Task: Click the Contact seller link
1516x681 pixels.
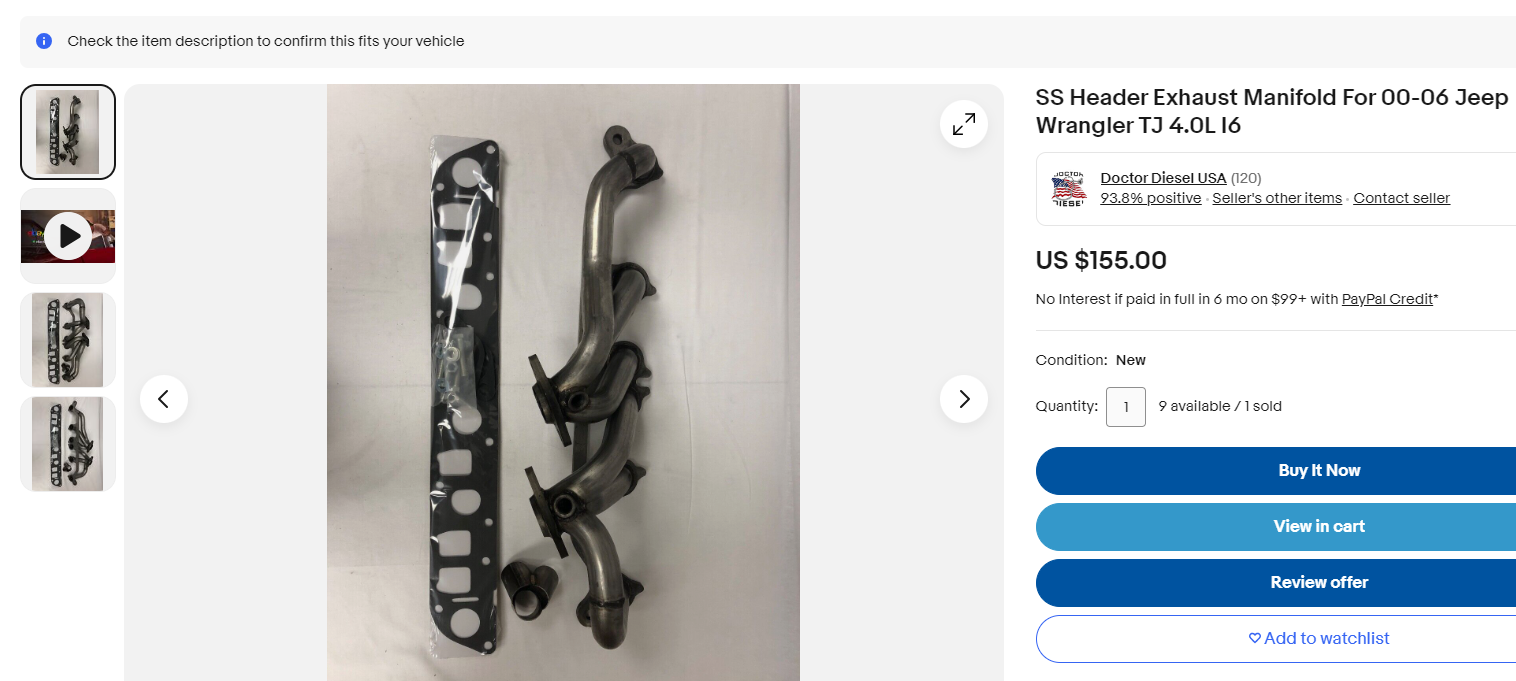Action: (x=1401, y=198)
